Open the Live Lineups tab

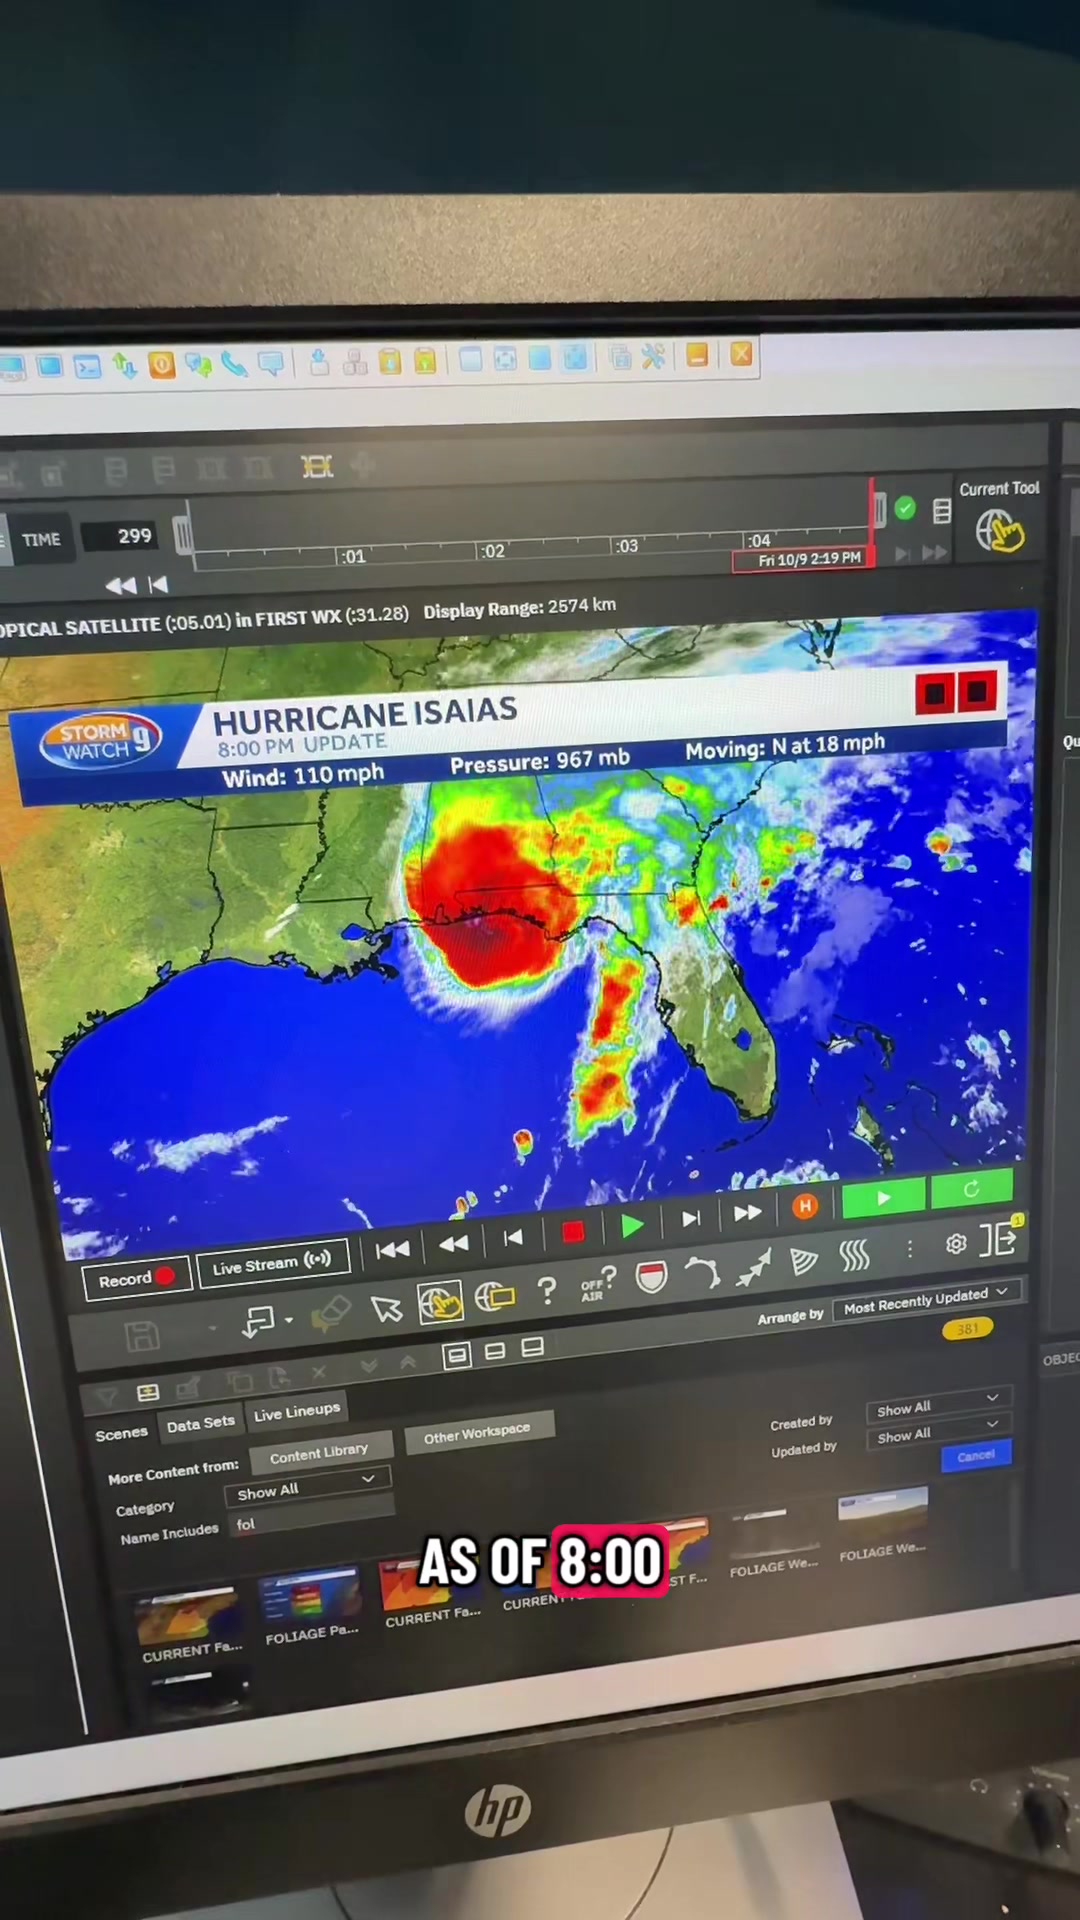(x=297, y=1413)
